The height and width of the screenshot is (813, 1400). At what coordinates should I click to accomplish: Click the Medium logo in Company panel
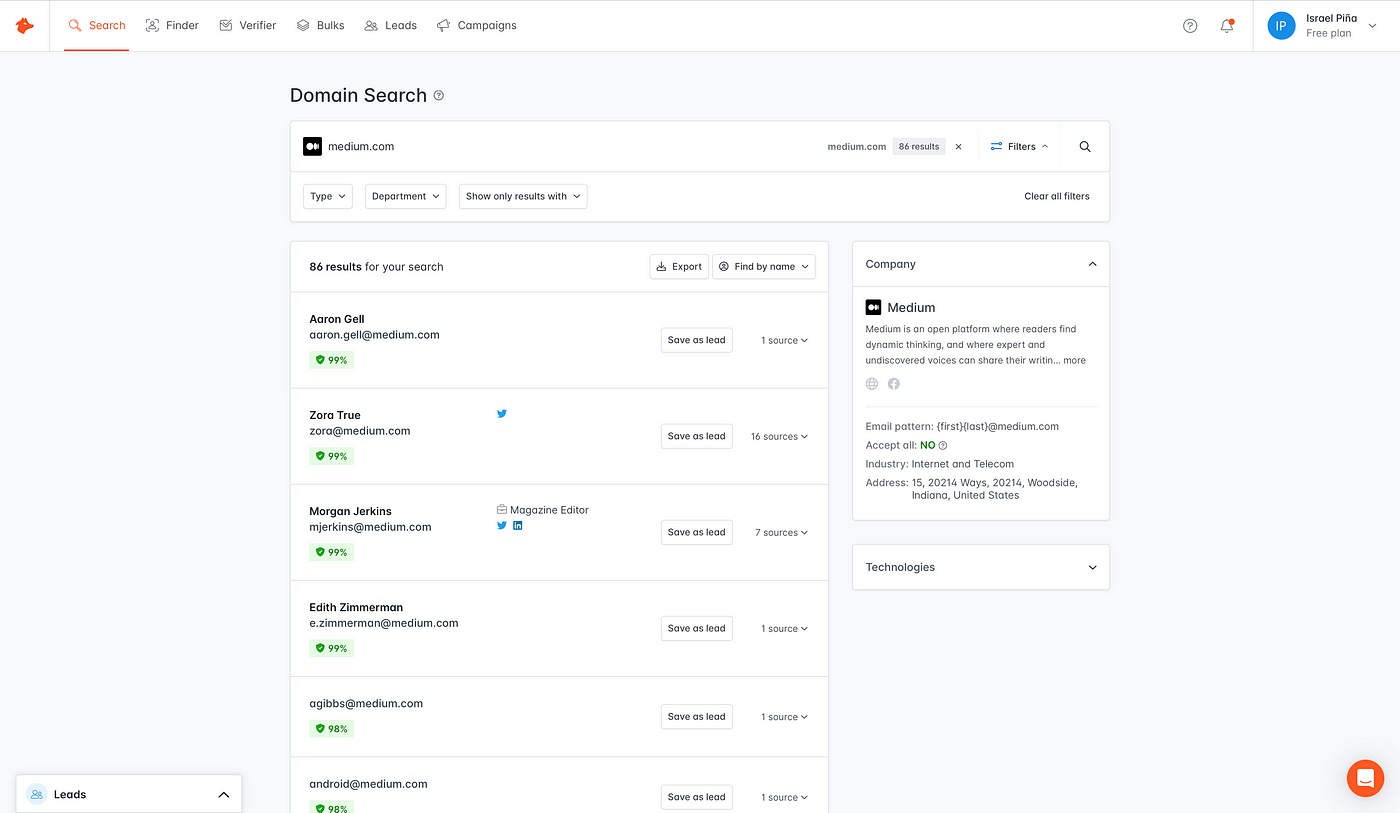click(x=873, y=308)
